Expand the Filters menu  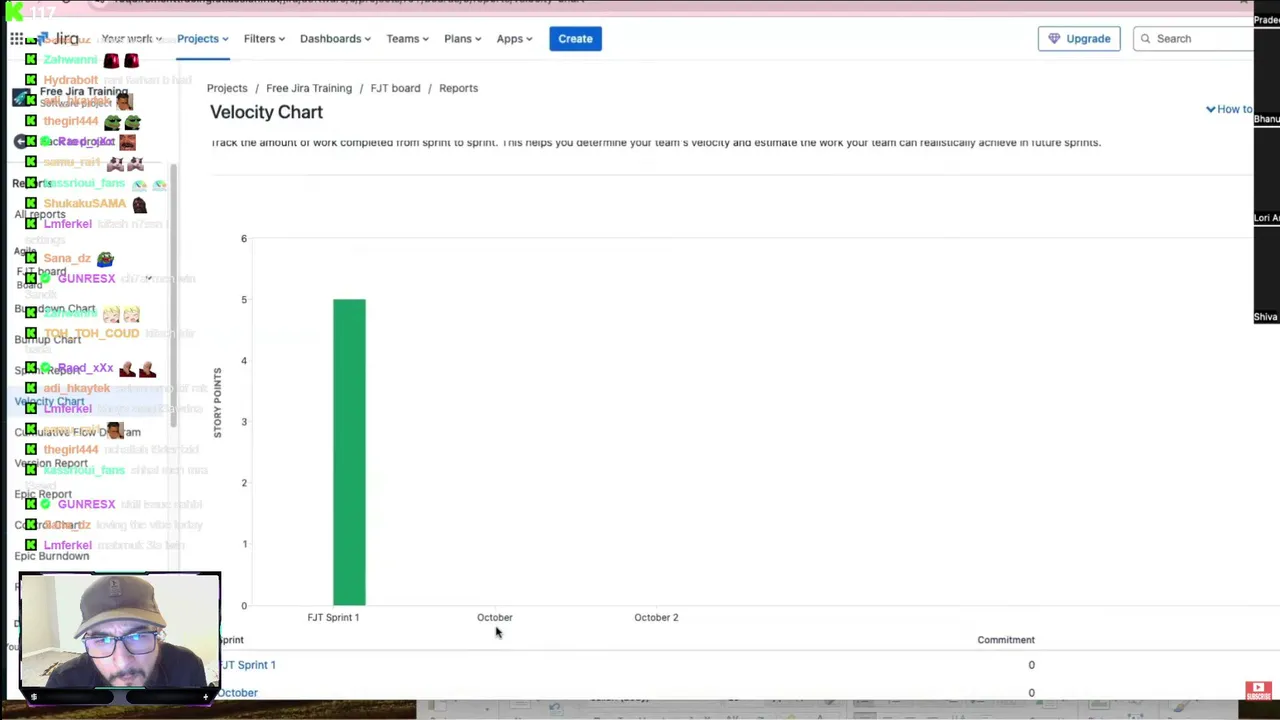click(264, 39)
